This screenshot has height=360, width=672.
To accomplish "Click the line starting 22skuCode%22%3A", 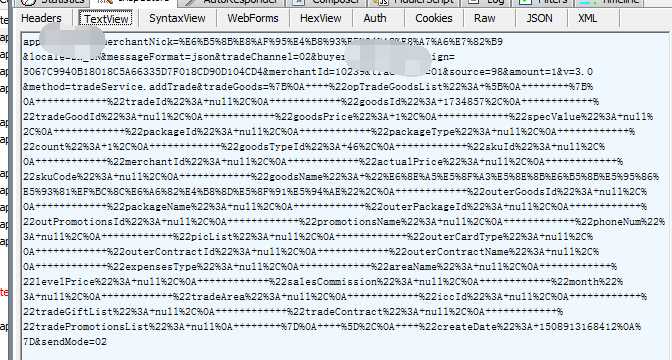I will 341,177.
